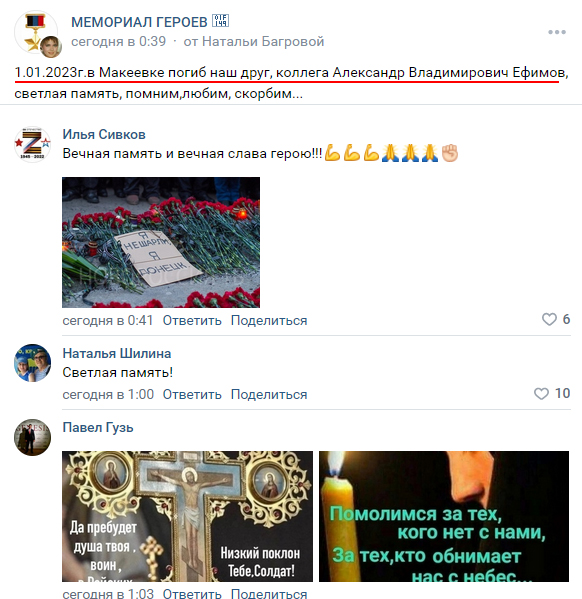Screen dimensions: 582x599
Task: Click the Наталья Шилина name link
Action: (x=117, y=353)
